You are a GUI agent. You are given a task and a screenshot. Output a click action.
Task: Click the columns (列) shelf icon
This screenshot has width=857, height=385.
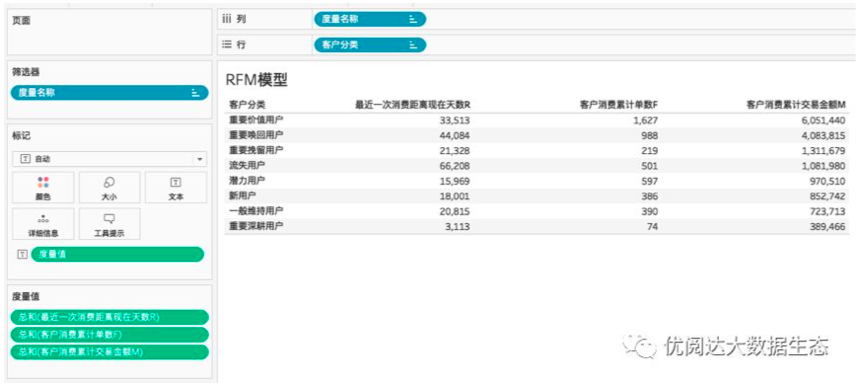[x=227, y=19]
